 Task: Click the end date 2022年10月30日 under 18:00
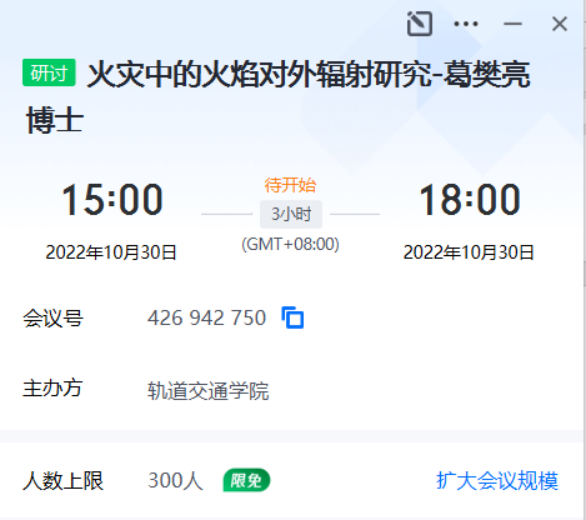pos(469,252)
